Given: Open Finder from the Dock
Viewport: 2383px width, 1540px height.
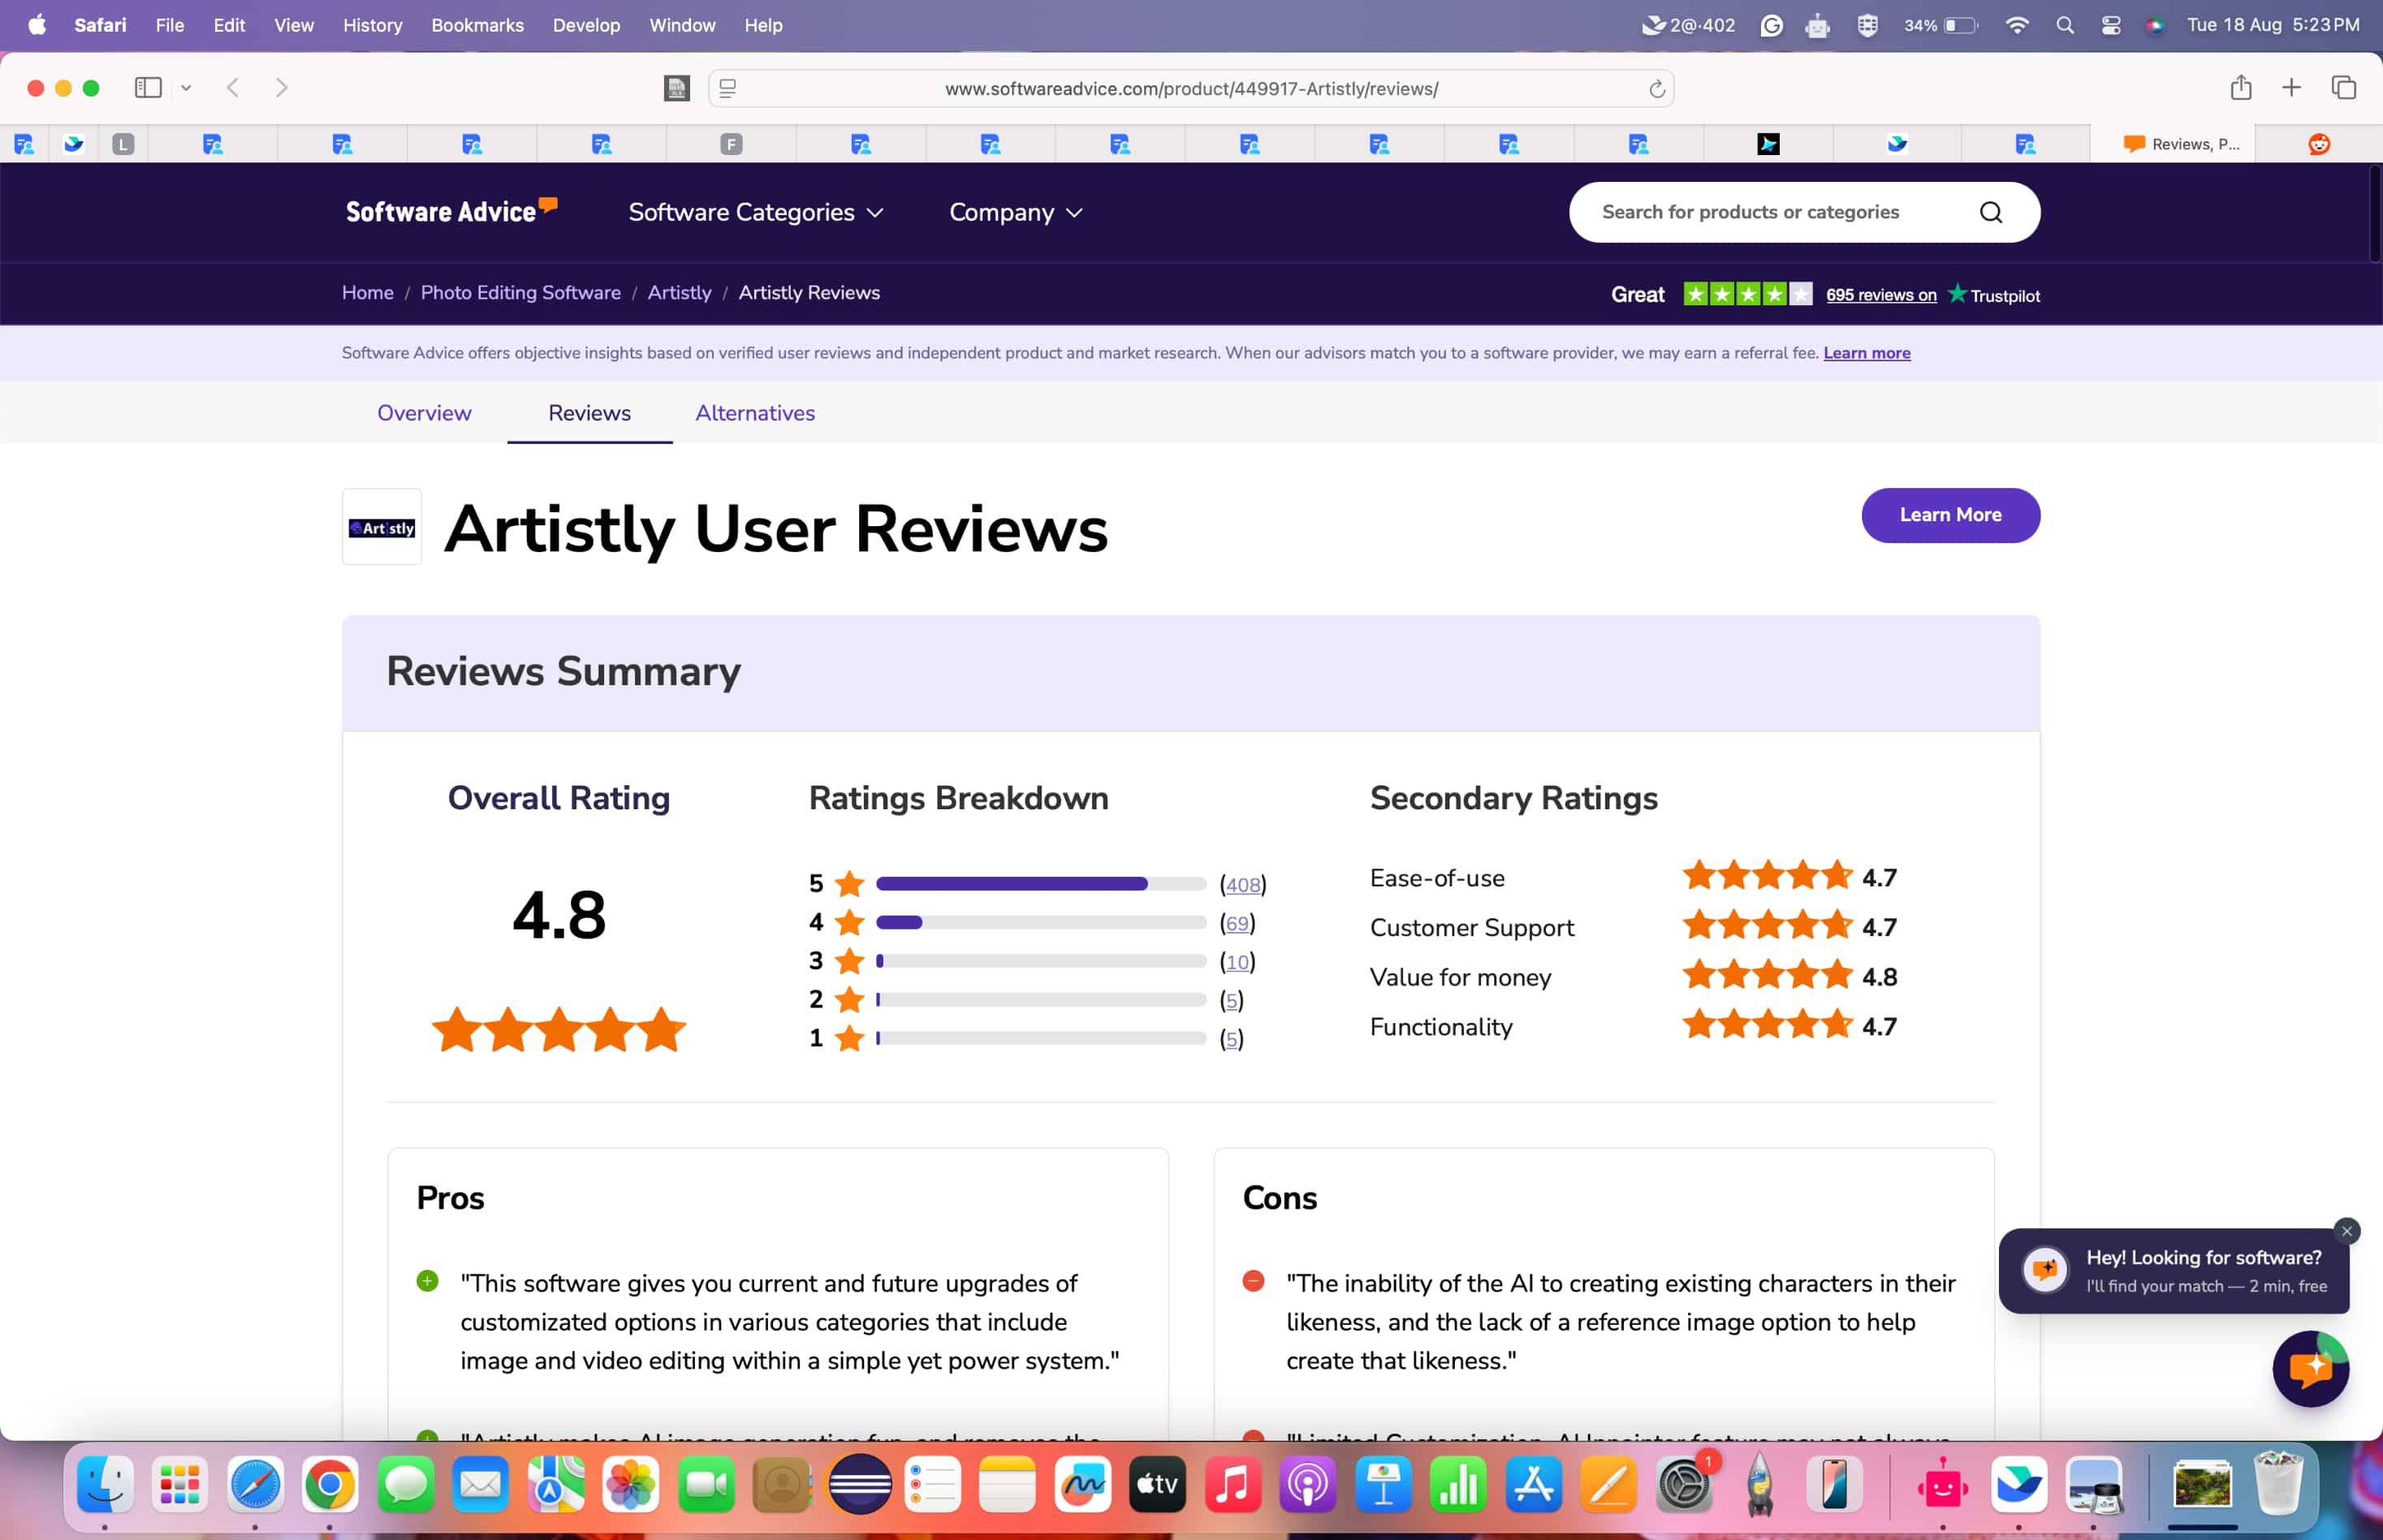Looking at the screenshot, I should pyautogui.click(x=105, y=1484).
